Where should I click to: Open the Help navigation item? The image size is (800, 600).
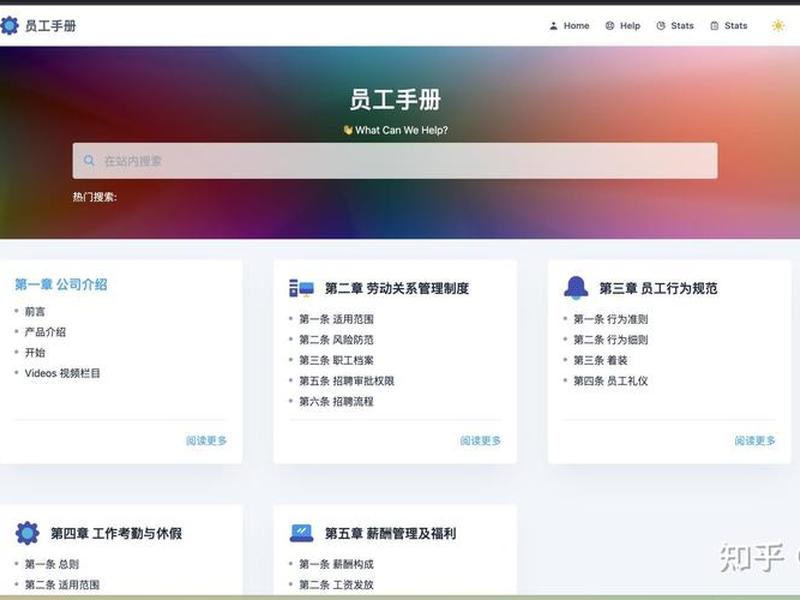622,26
